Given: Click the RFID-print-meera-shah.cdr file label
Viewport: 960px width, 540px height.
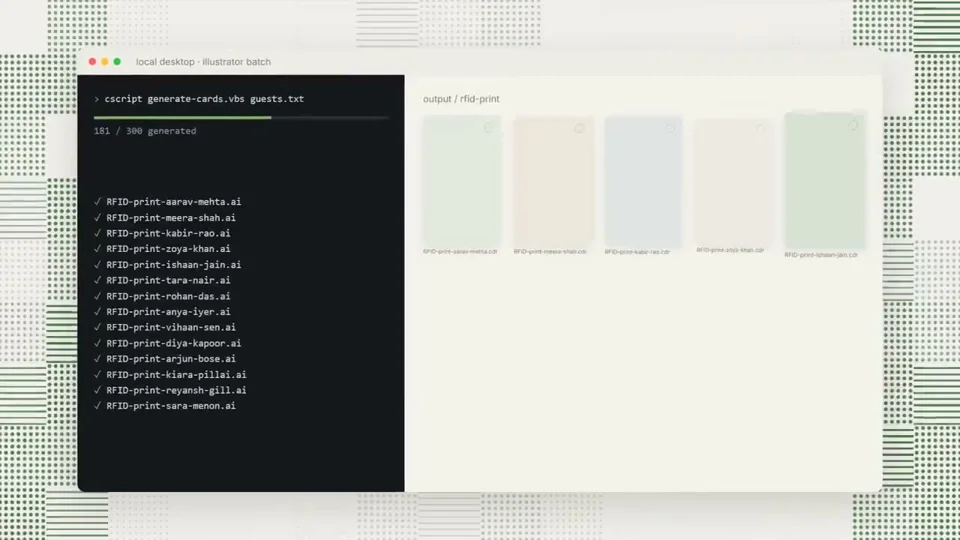Looking at the screenshot, I should click(550, 252).
